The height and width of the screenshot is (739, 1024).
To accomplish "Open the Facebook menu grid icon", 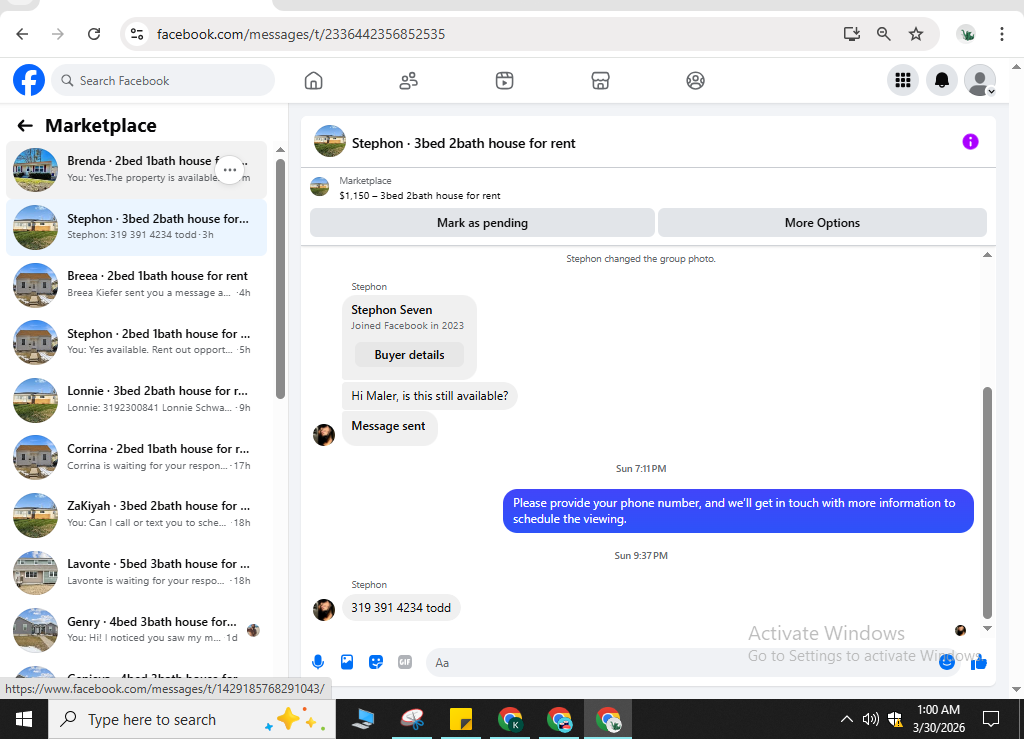I will pos(903,80).
